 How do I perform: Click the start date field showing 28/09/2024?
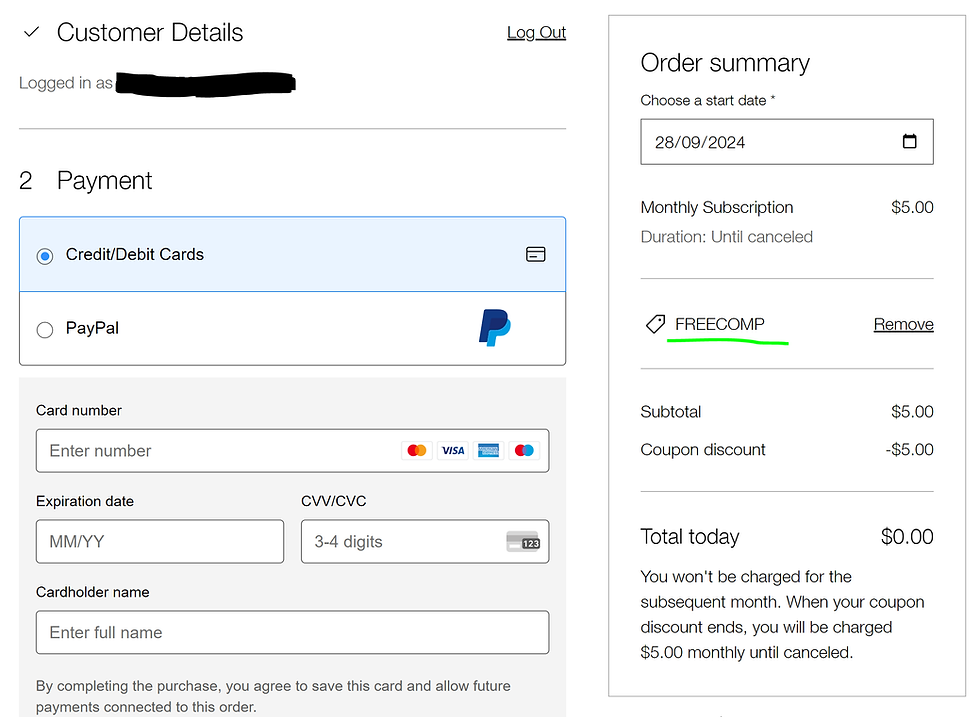coord(760,142)
